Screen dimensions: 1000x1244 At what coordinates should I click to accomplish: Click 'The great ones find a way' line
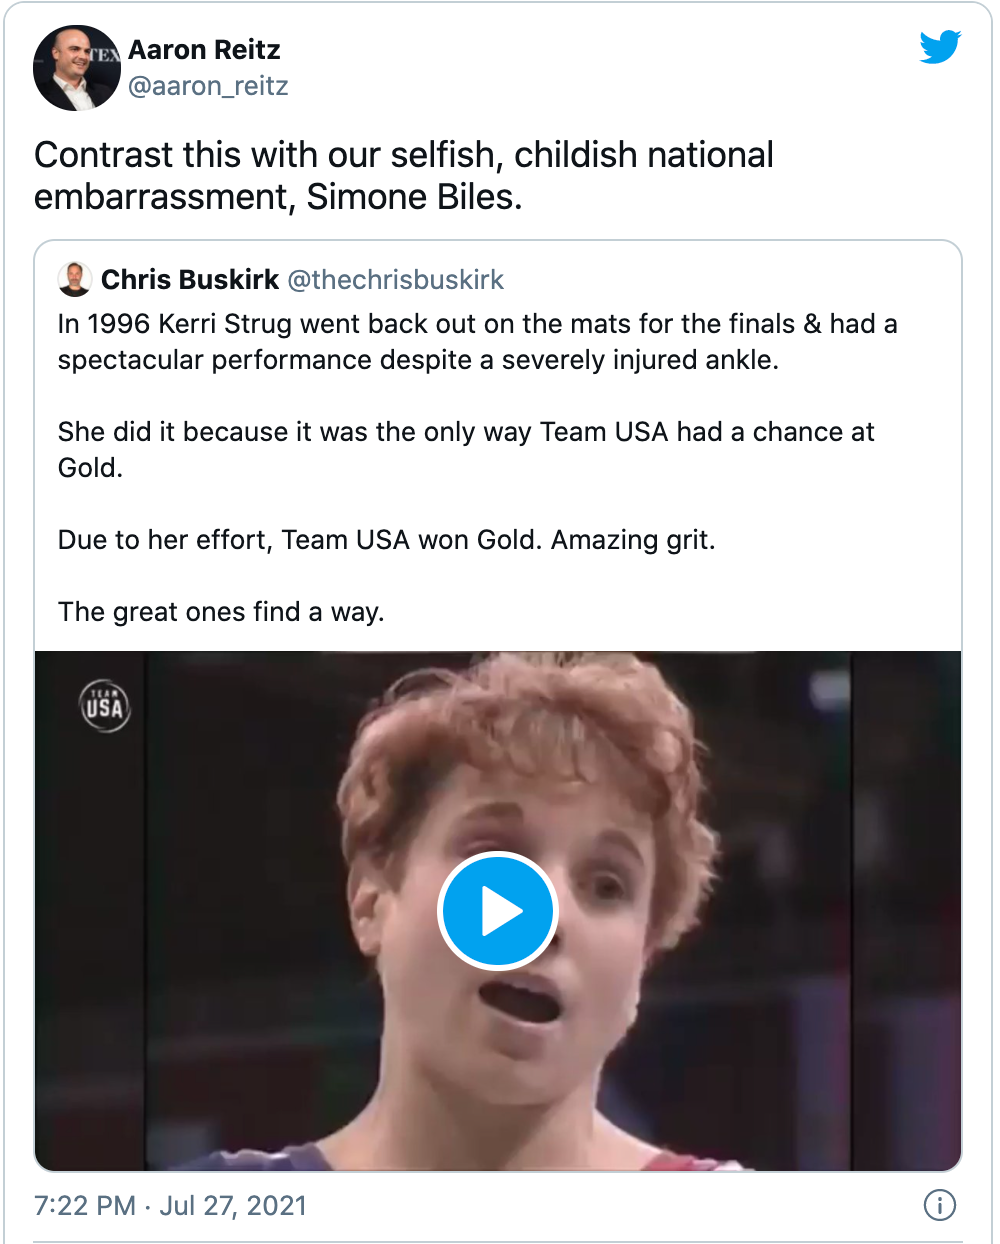221,612
